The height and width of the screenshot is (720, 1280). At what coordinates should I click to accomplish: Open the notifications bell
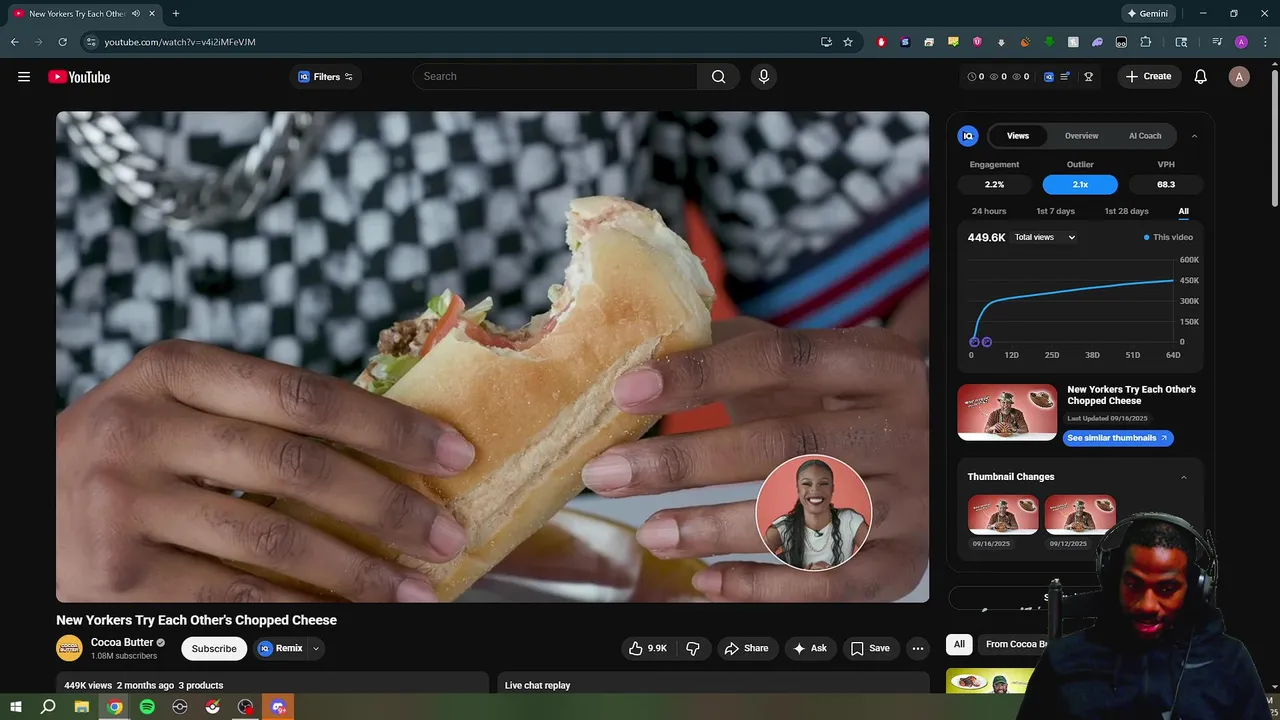pyautogui.click(x=1200, y=77)
